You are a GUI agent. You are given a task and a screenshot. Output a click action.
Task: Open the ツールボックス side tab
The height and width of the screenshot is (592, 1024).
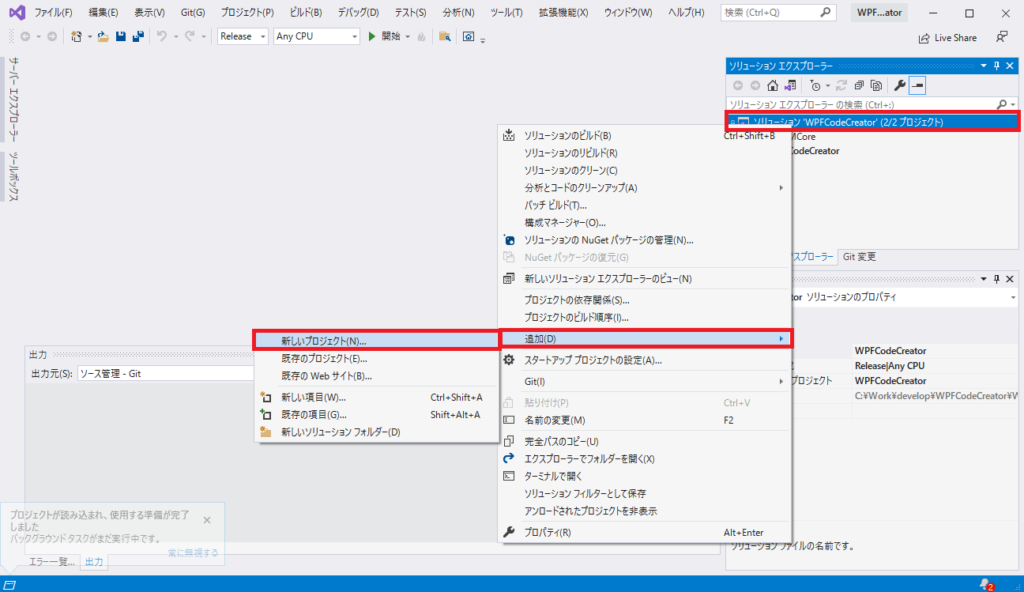click(x=13, y=176)
